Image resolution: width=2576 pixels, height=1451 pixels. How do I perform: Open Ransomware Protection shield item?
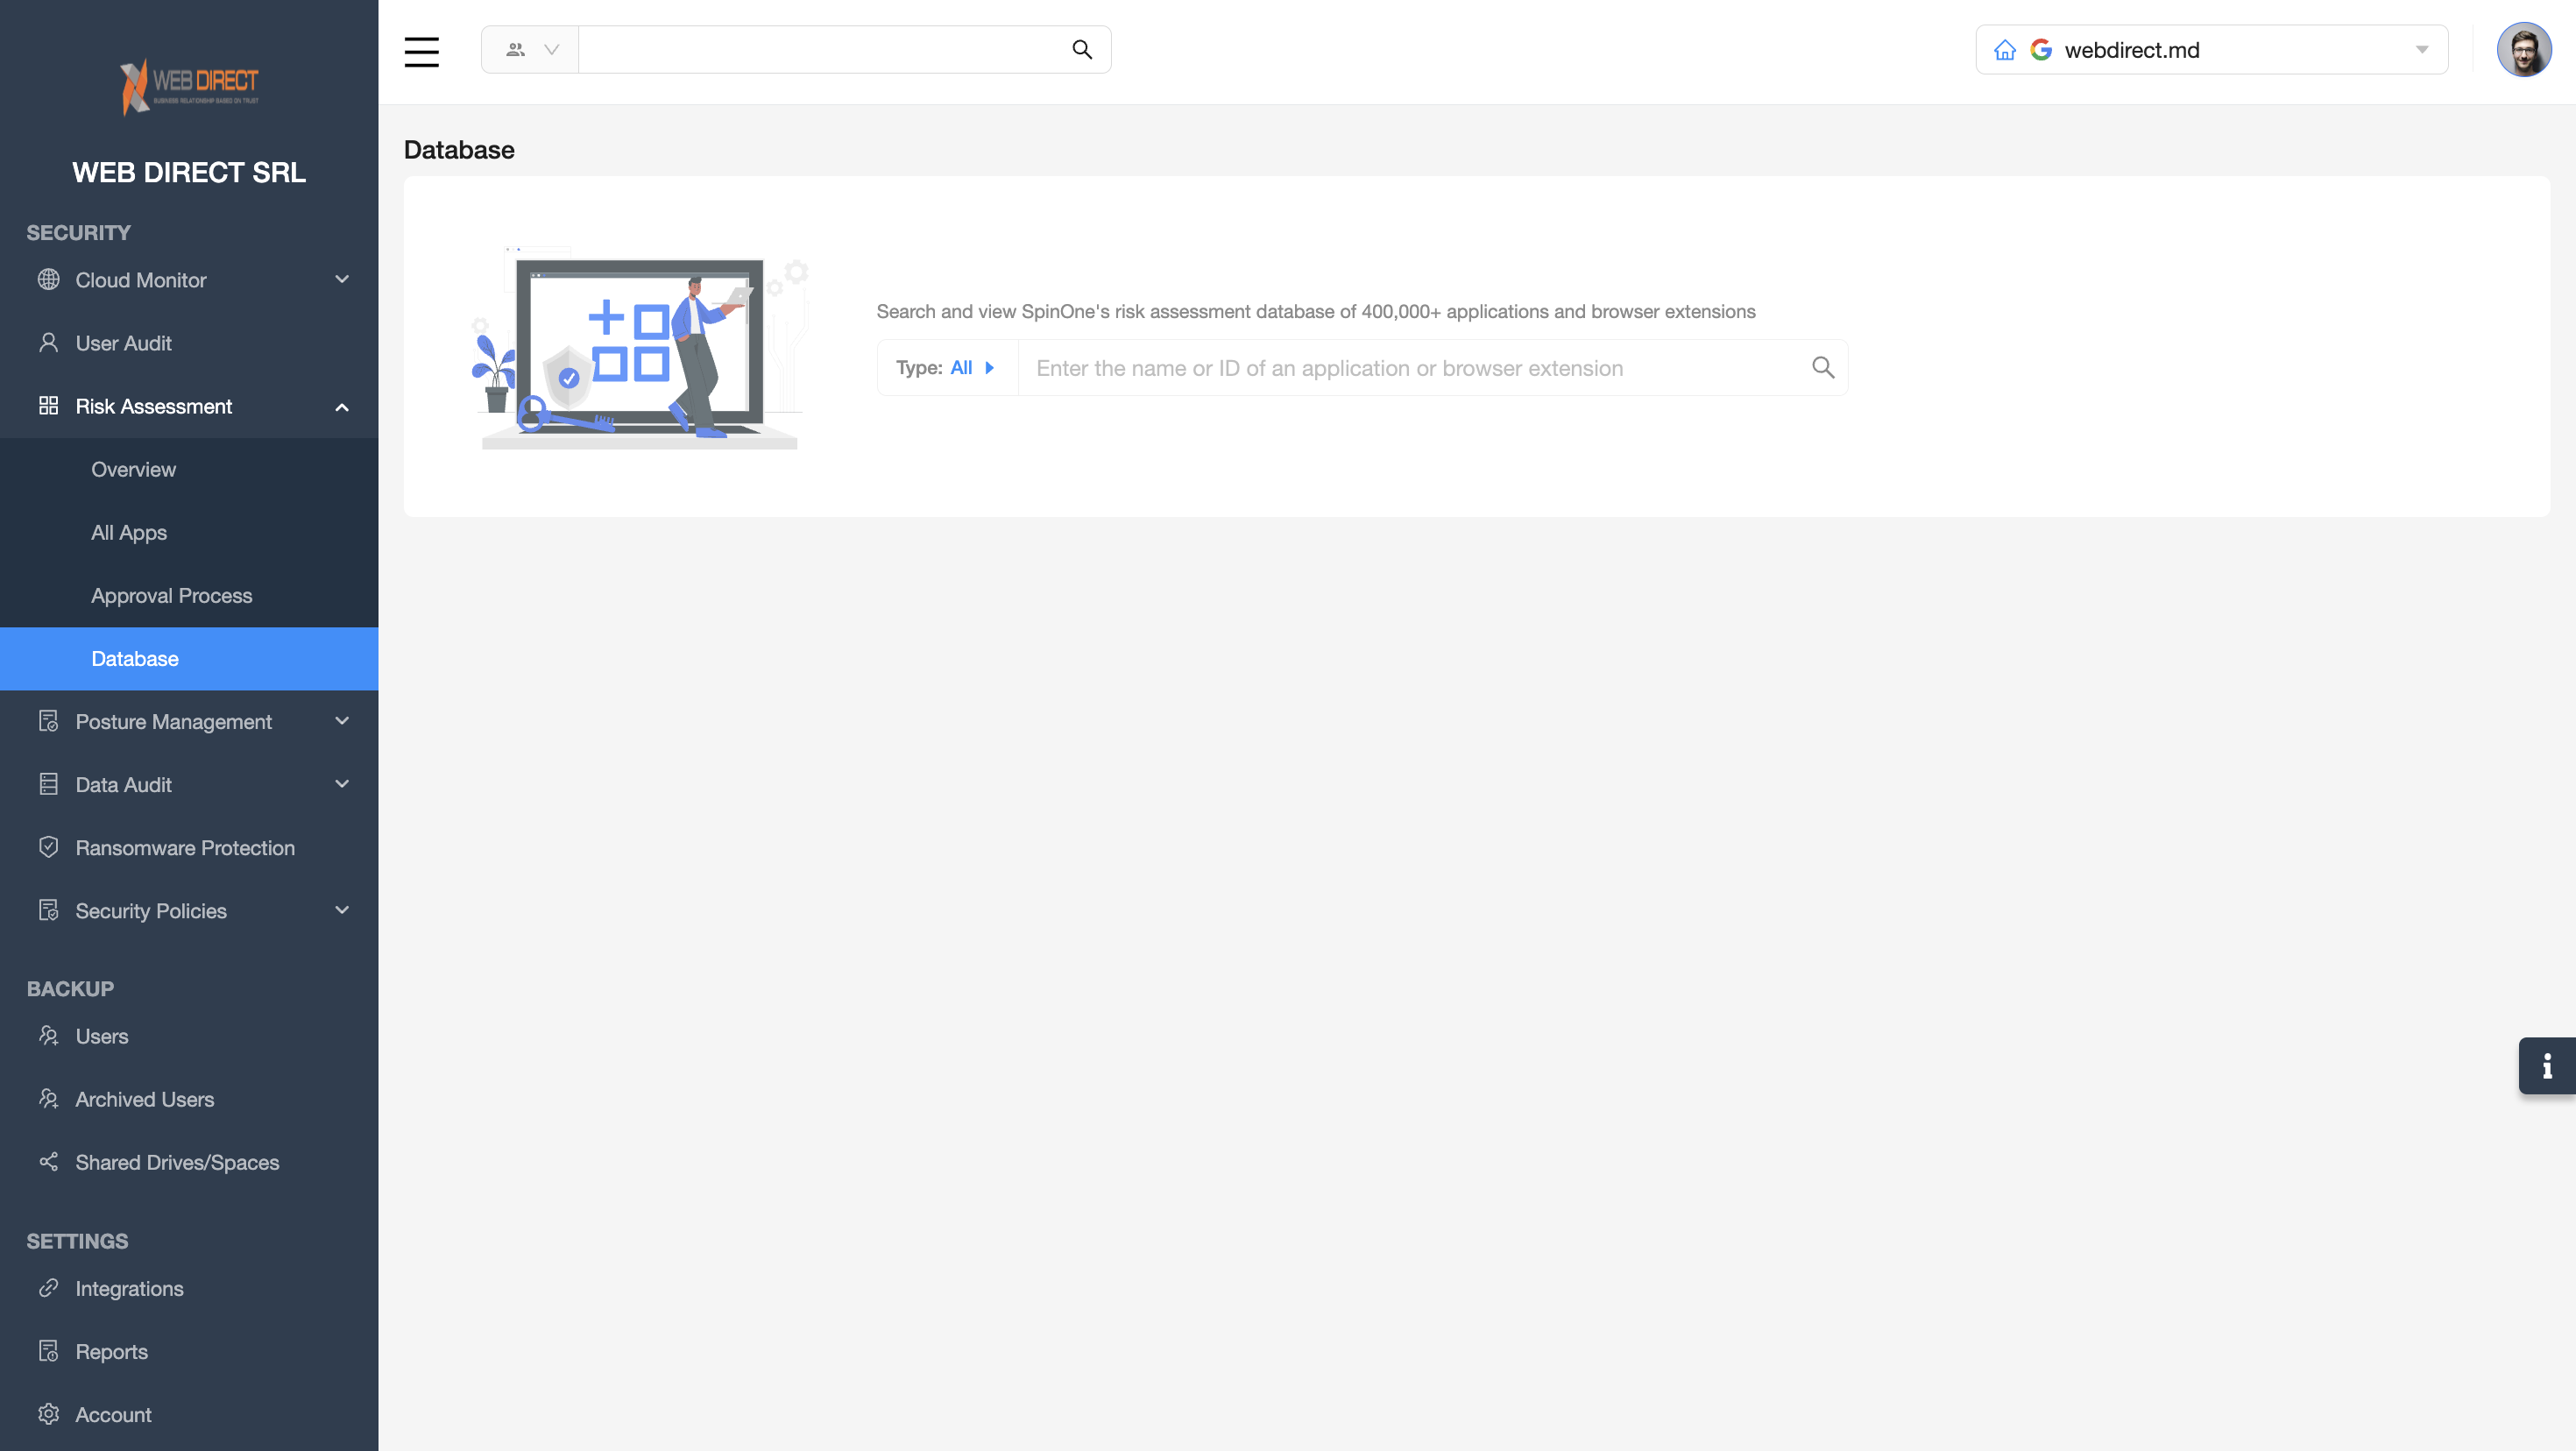[185, 848]
